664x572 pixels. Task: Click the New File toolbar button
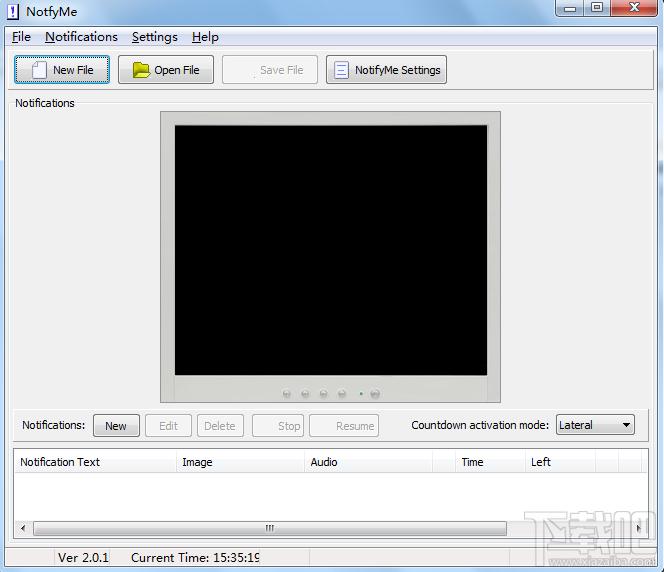click(x=62, y=69)
